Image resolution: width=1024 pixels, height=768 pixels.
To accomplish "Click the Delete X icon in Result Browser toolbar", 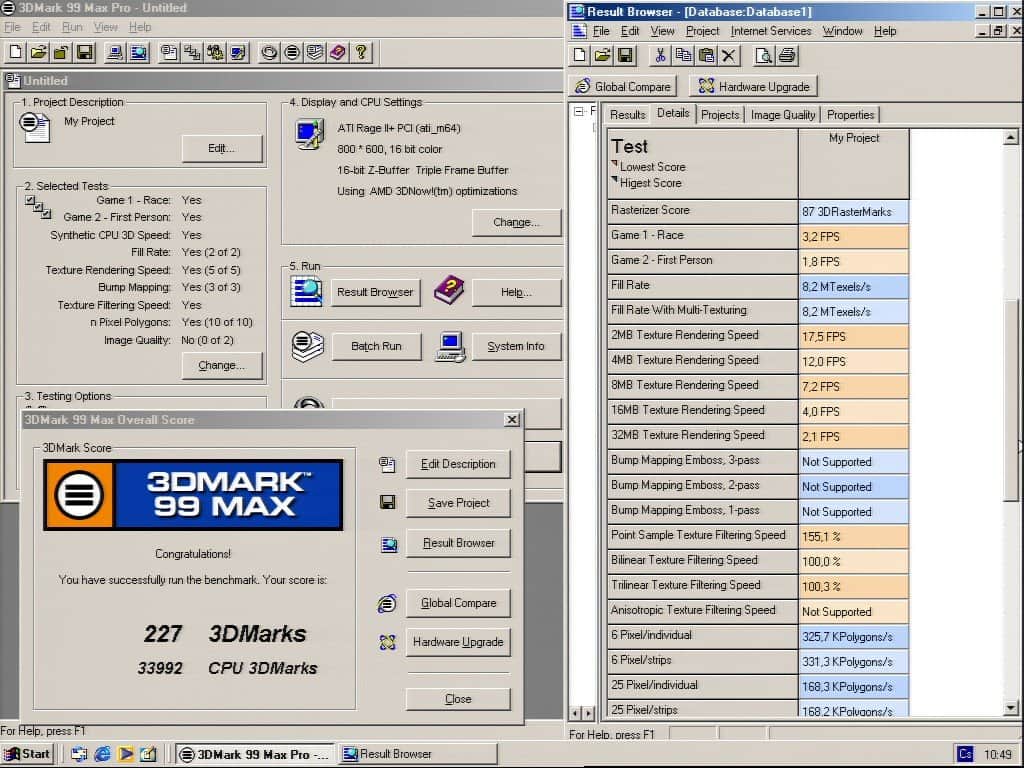I will [729, 56].
